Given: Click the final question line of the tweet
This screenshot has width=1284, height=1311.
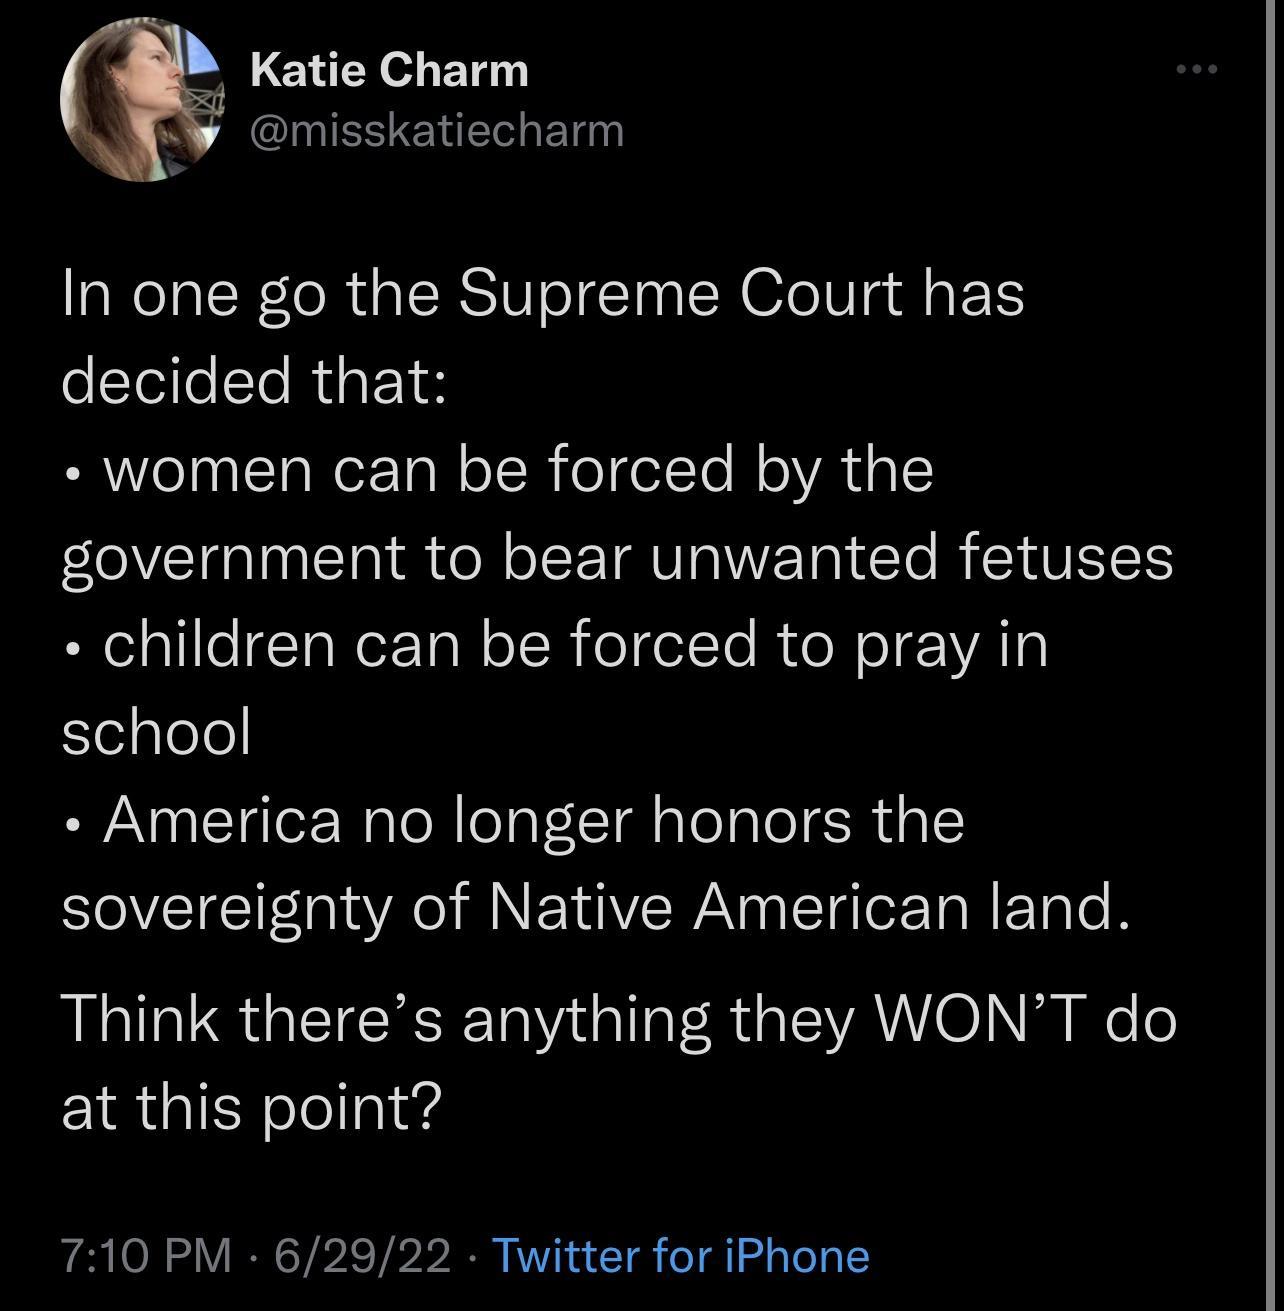Looking at the screenshot, I should 620,1060.
